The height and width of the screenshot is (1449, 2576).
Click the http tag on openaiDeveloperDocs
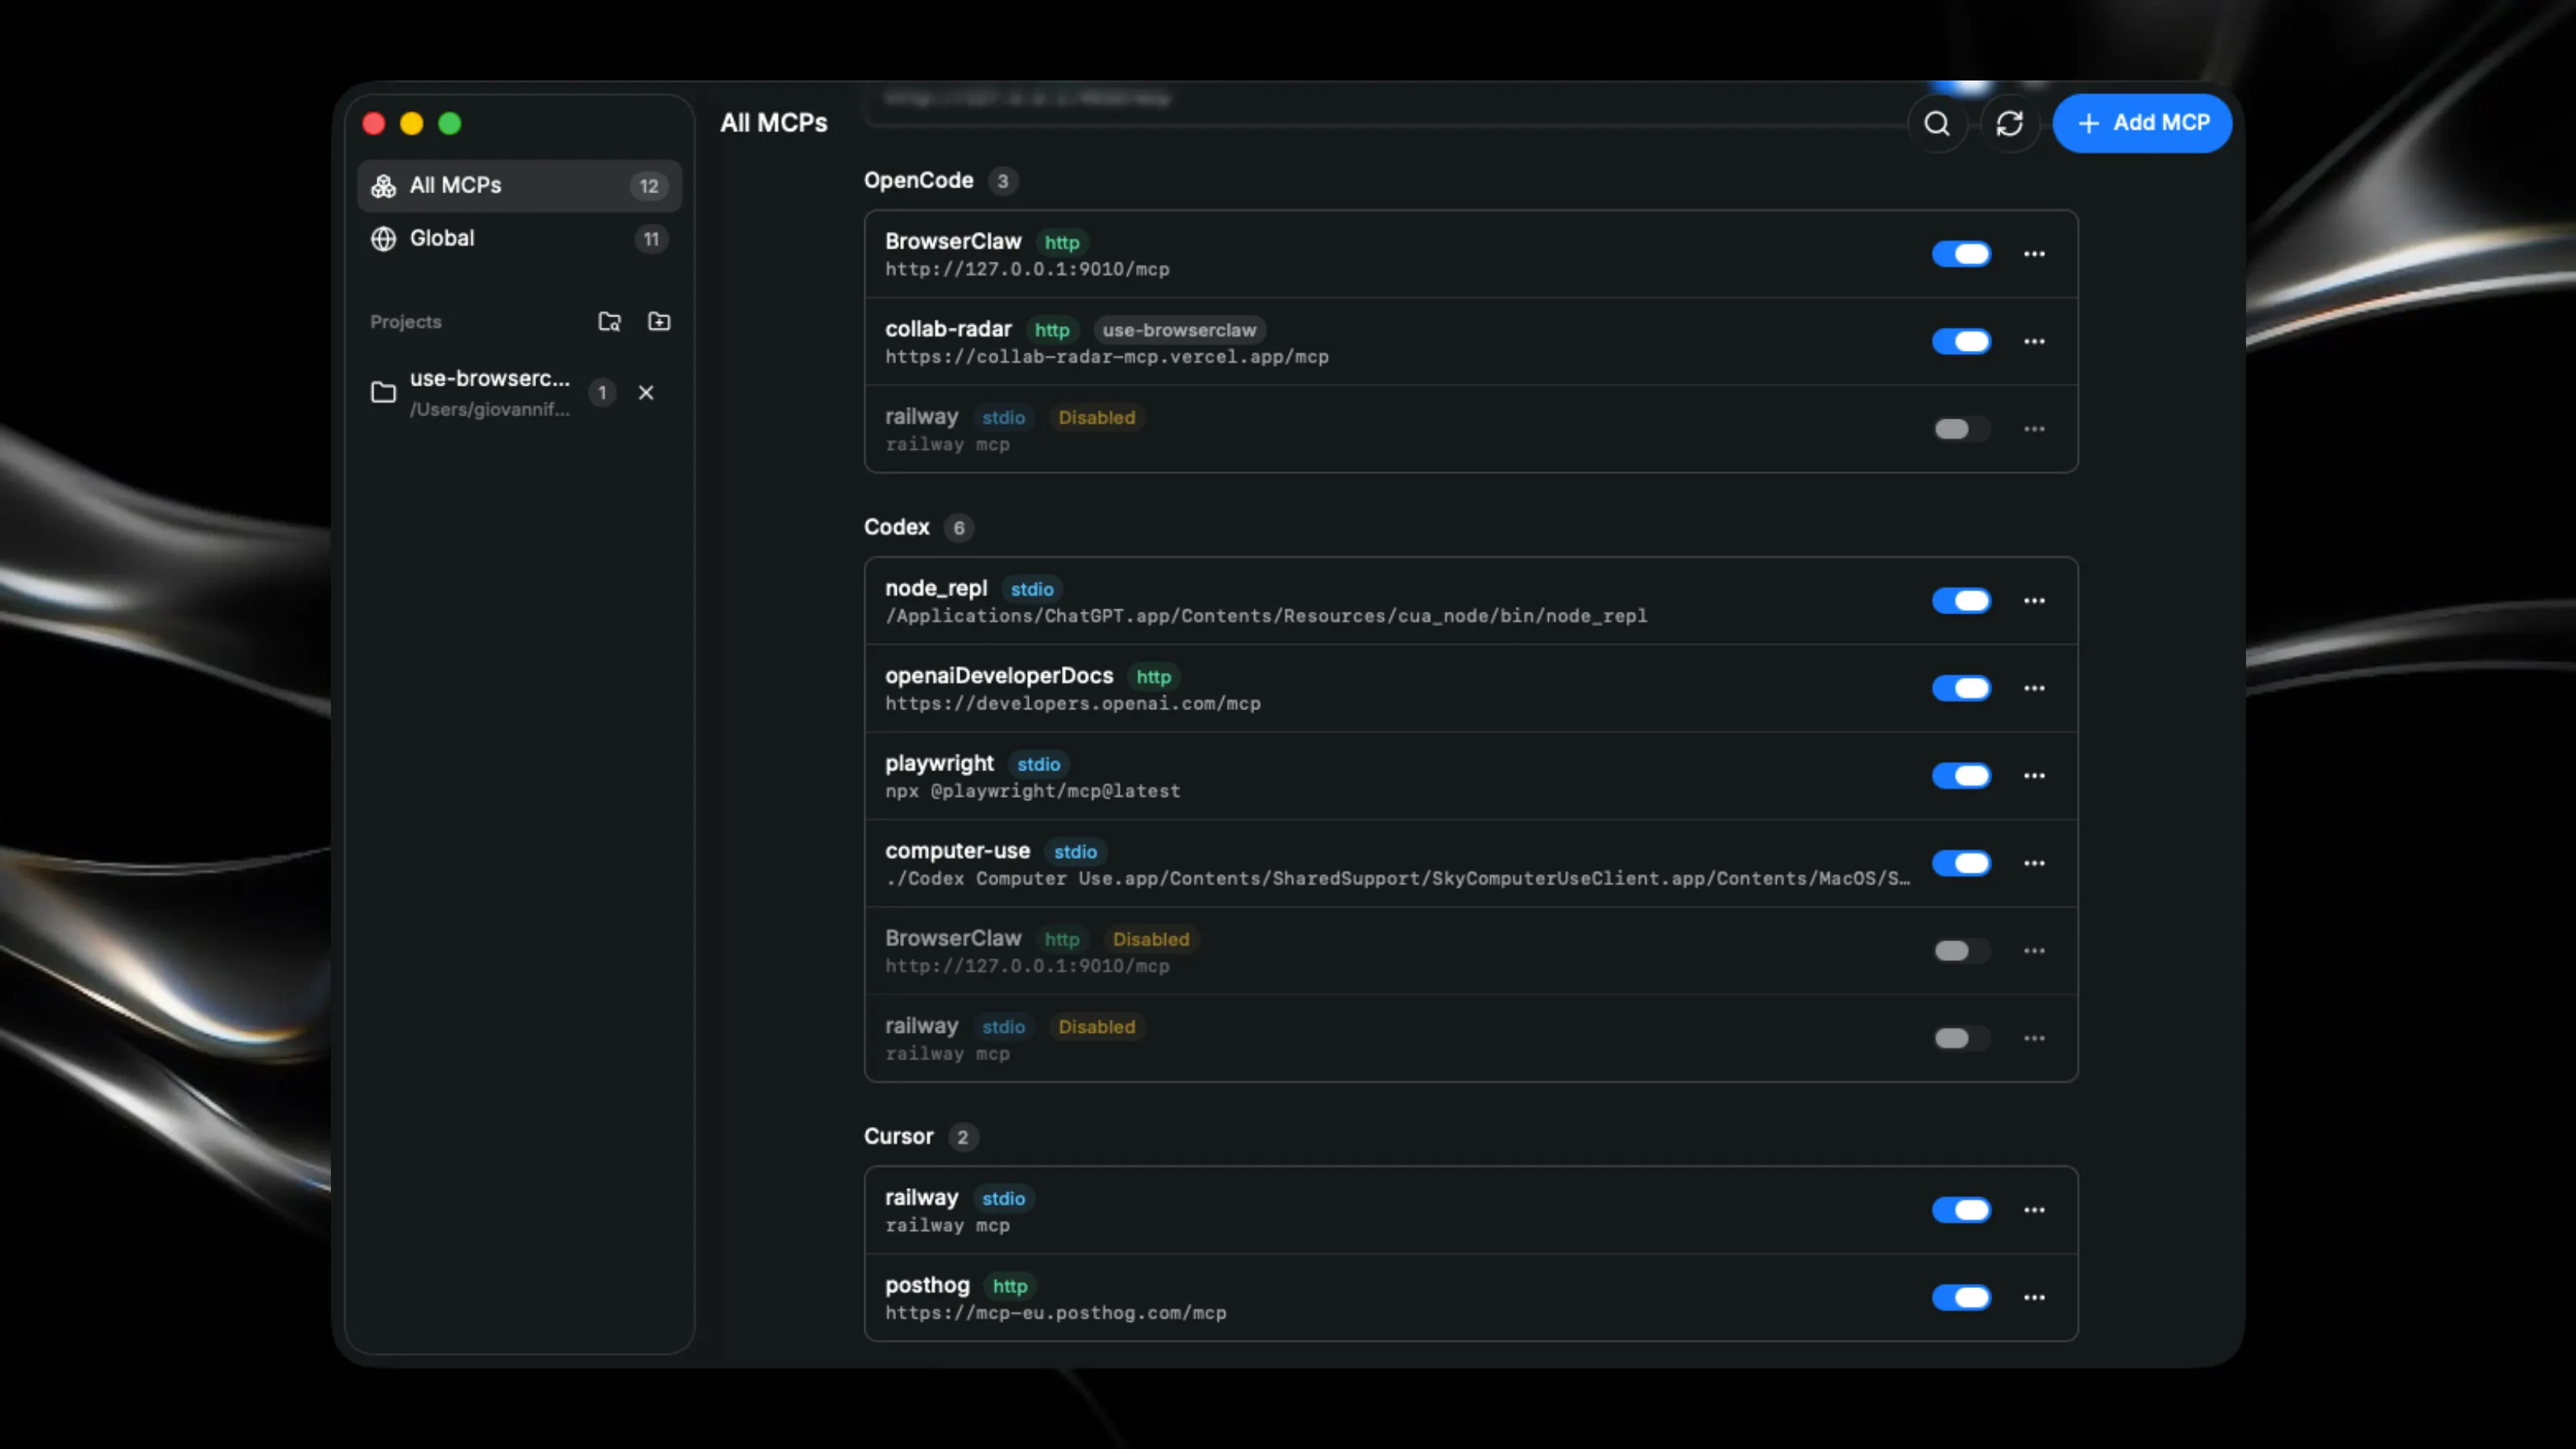click(x=1153, y=677)
